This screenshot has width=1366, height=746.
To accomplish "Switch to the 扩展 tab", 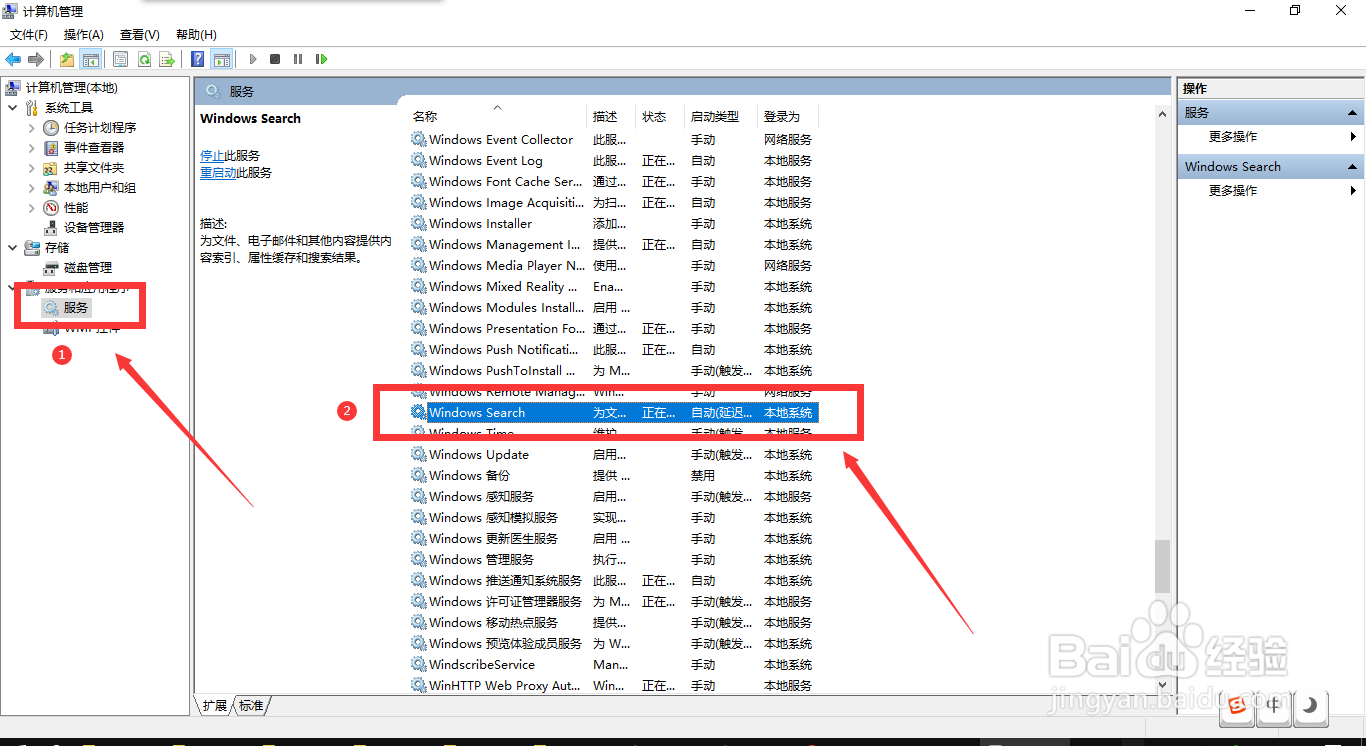I will [x=214, y=706].
